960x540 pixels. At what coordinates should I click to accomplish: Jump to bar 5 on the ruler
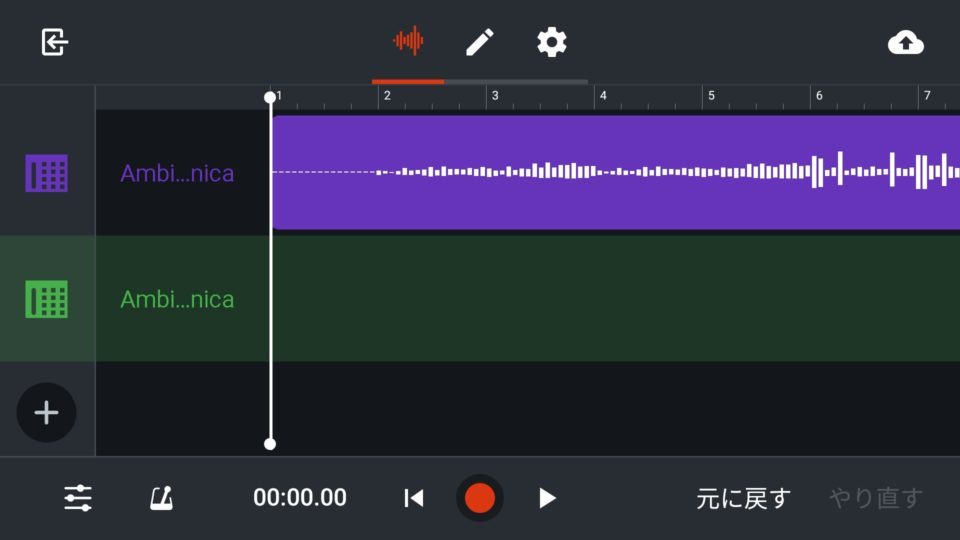coord(711,96)
